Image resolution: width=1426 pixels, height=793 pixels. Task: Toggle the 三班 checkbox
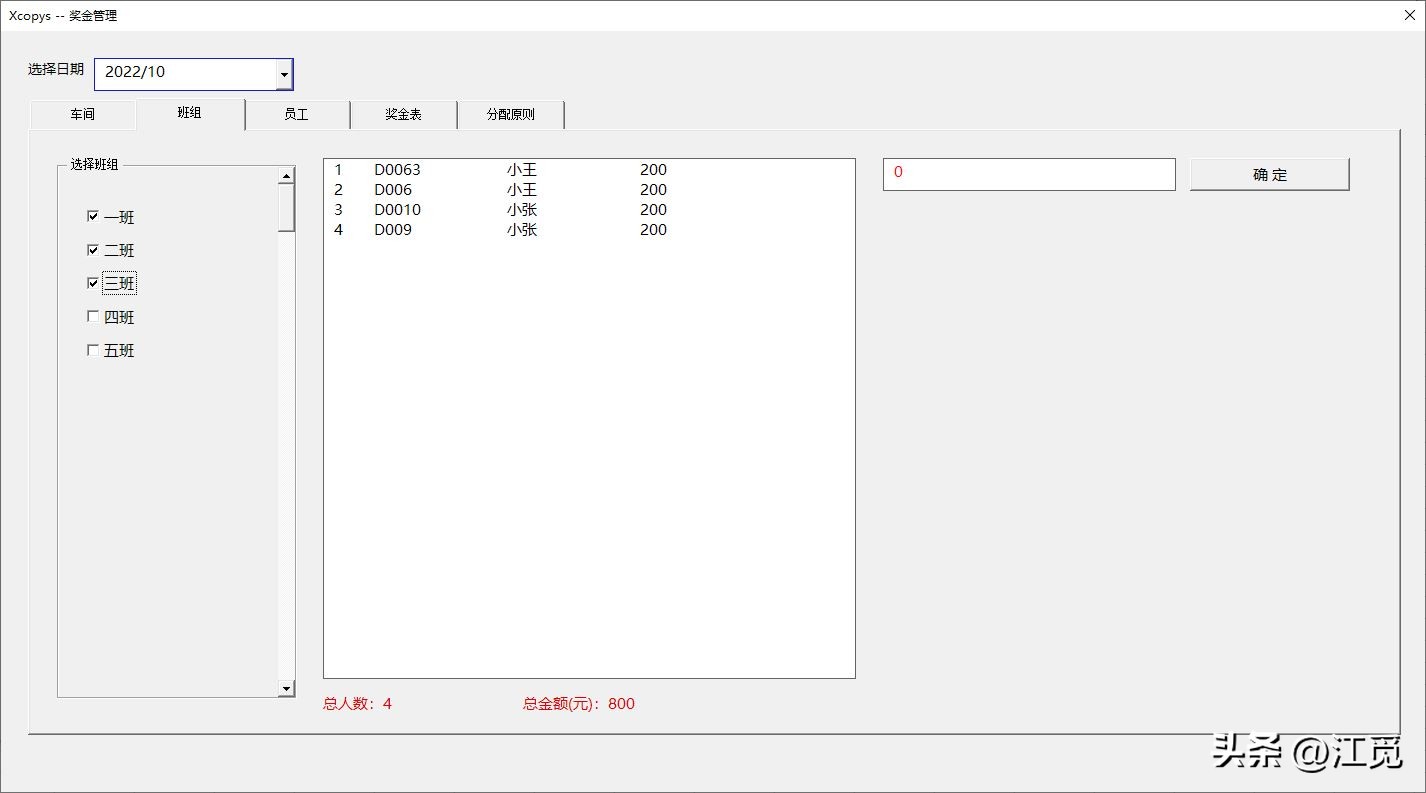[93, 283]
